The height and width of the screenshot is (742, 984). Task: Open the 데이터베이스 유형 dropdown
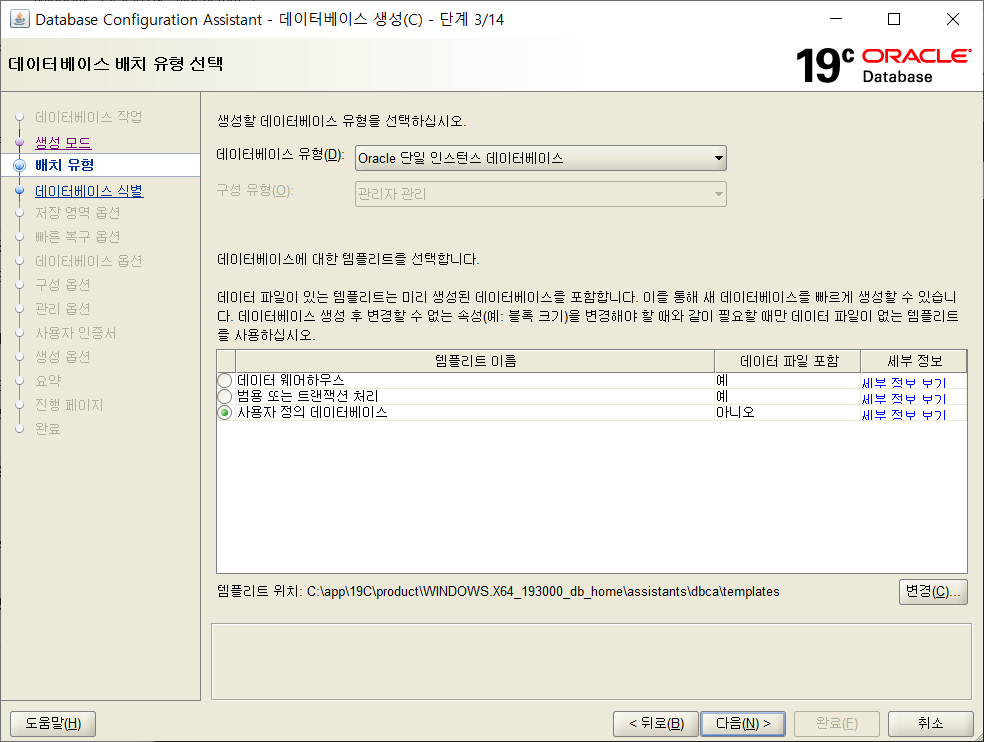point(540,158)
